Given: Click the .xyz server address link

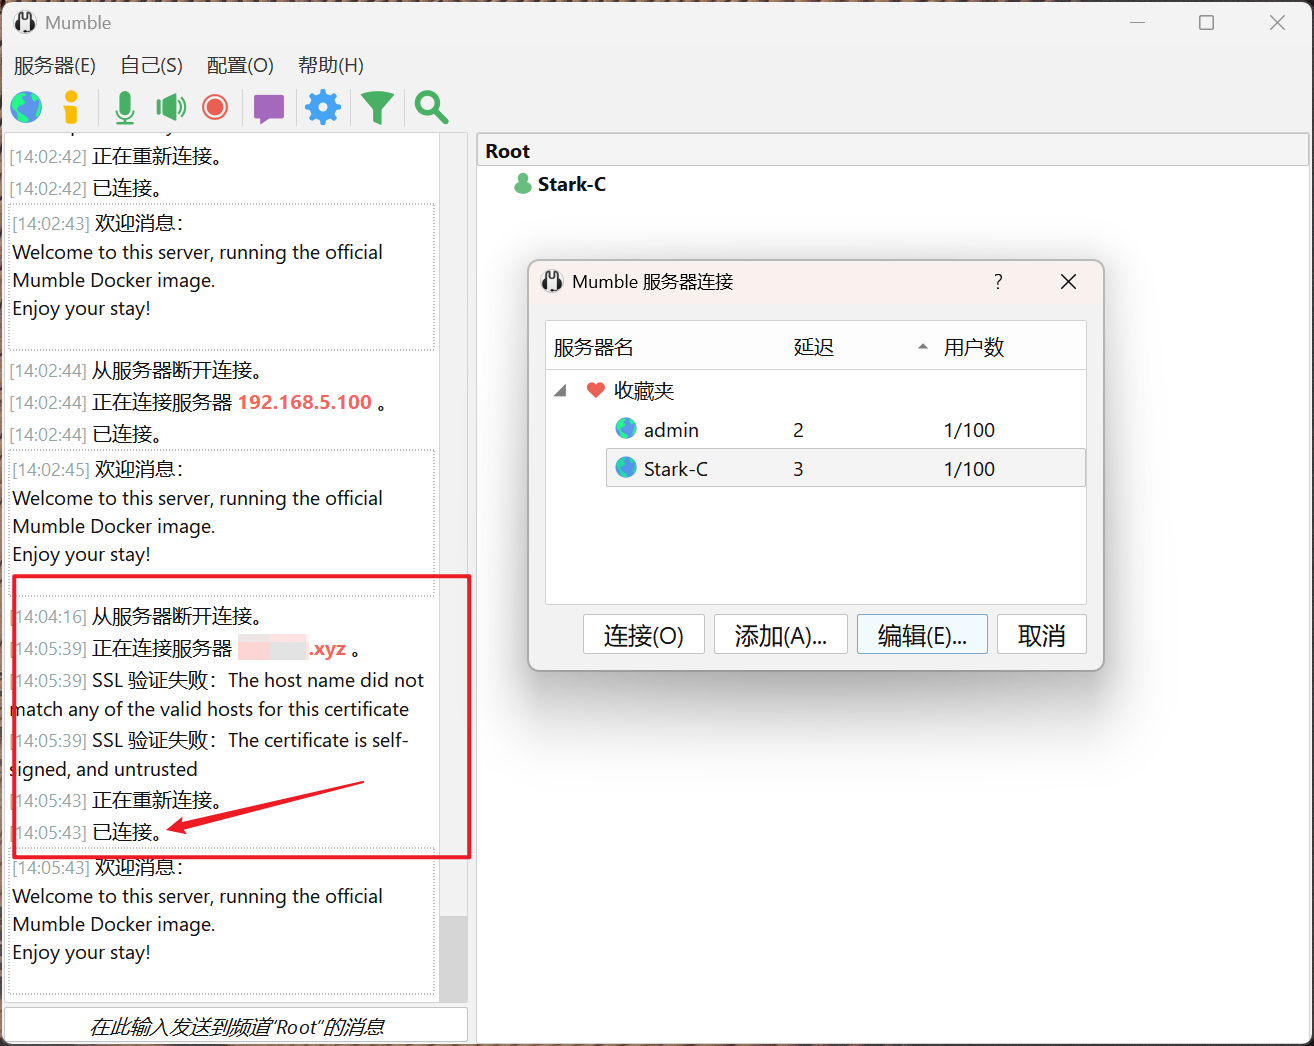Looking at the screenshot, I should point(292,648).
